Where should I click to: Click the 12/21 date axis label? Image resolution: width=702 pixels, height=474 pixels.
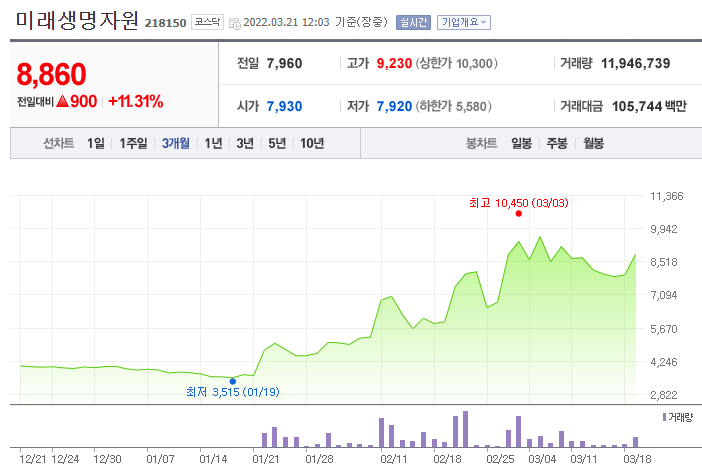(x=33, y=459)
